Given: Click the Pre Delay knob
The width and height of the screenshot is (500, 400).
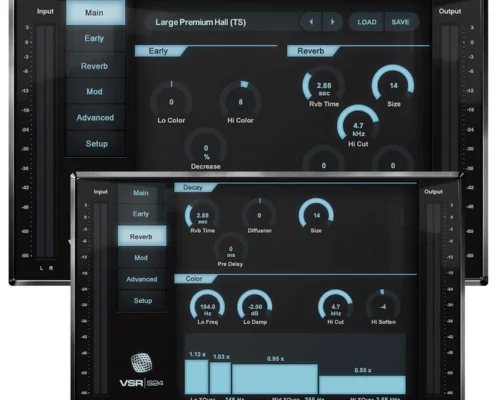Looking at the screenshot, I should [x=231, y=248].
